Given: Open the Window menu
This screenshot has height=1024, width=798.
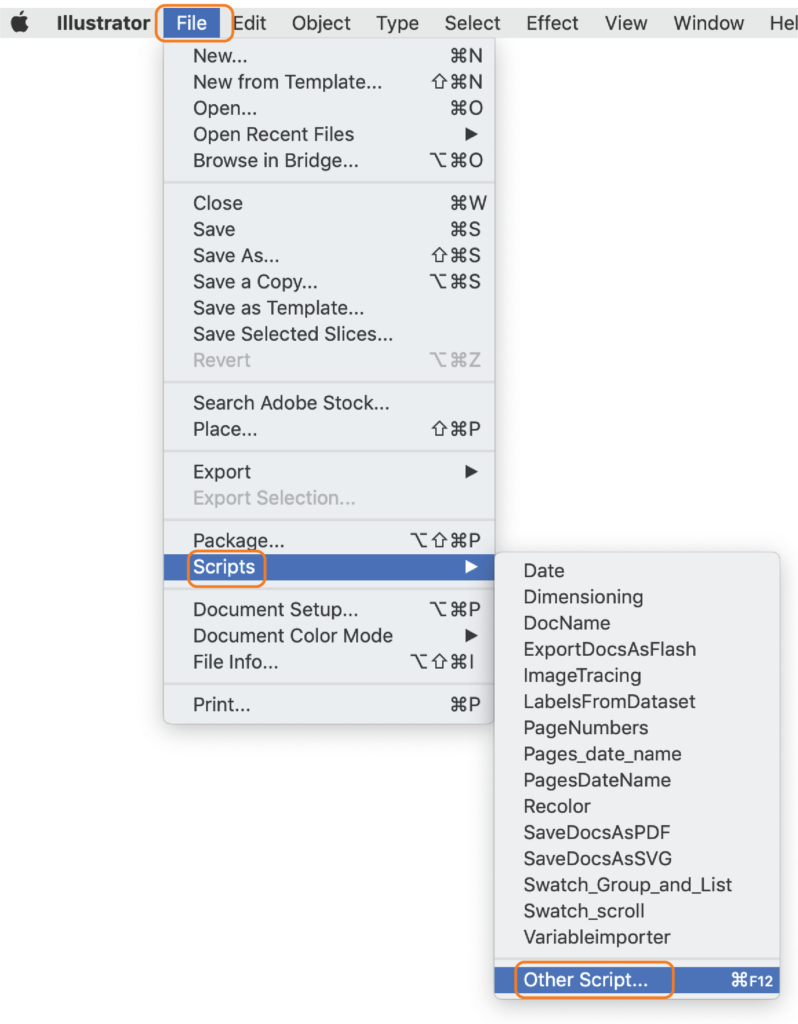Looking at the screenshot, I should [709, 22].
